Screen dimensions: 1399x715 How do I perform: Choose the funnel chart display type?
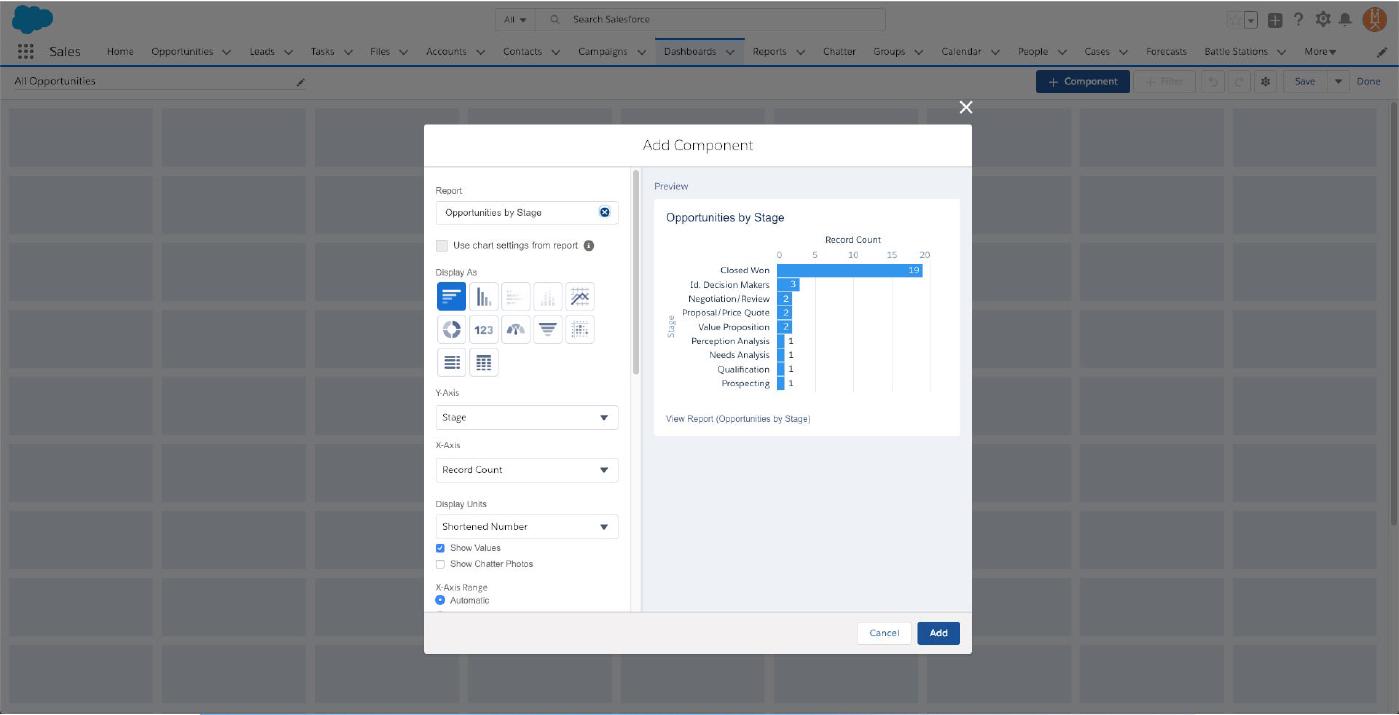(x=548, y=330)
